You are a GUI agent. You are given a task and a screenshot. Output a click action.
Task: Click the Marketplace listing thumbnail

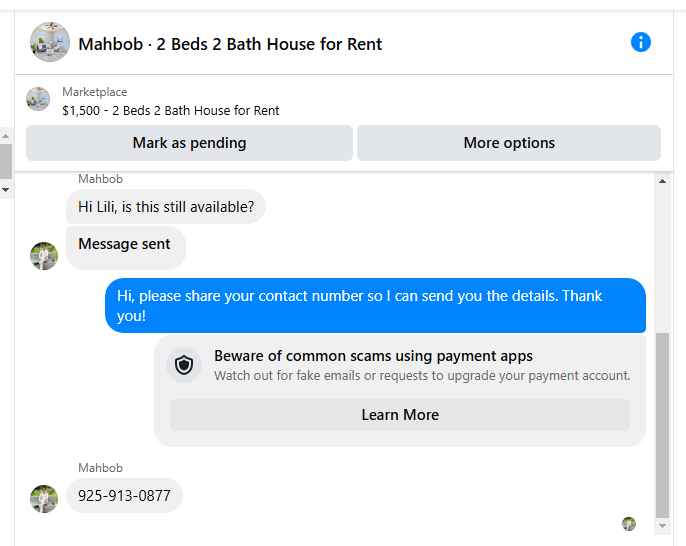pyautogui.click(x=38, y=99)
